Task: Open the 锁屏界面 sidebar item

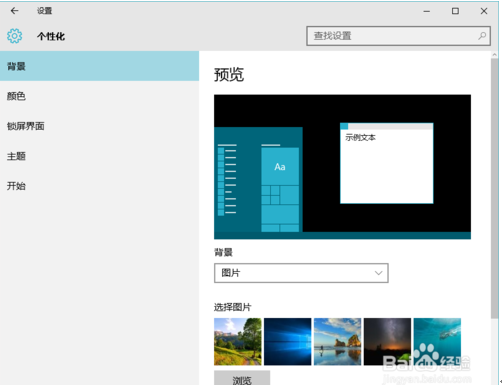Action: tap(99, 126)
